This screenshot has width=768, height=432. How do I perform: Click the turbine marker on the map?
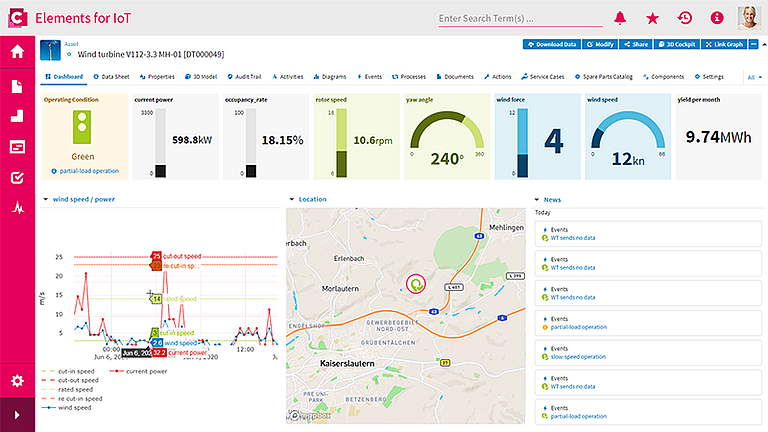point(416,284)
